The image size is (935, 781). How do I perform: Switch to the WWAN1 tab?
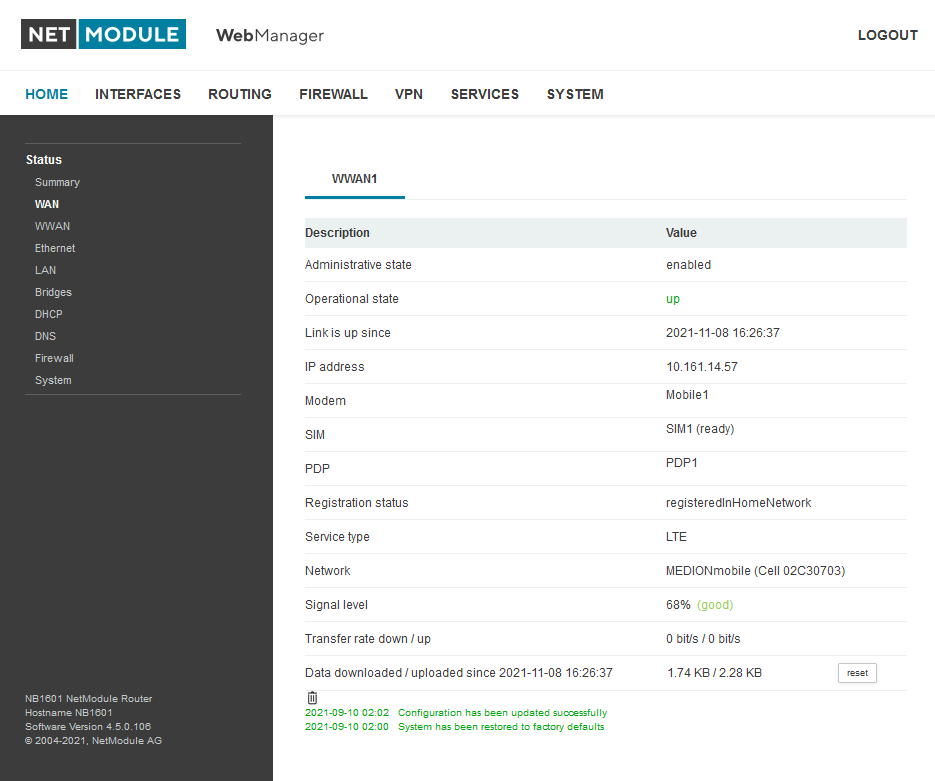354,179
